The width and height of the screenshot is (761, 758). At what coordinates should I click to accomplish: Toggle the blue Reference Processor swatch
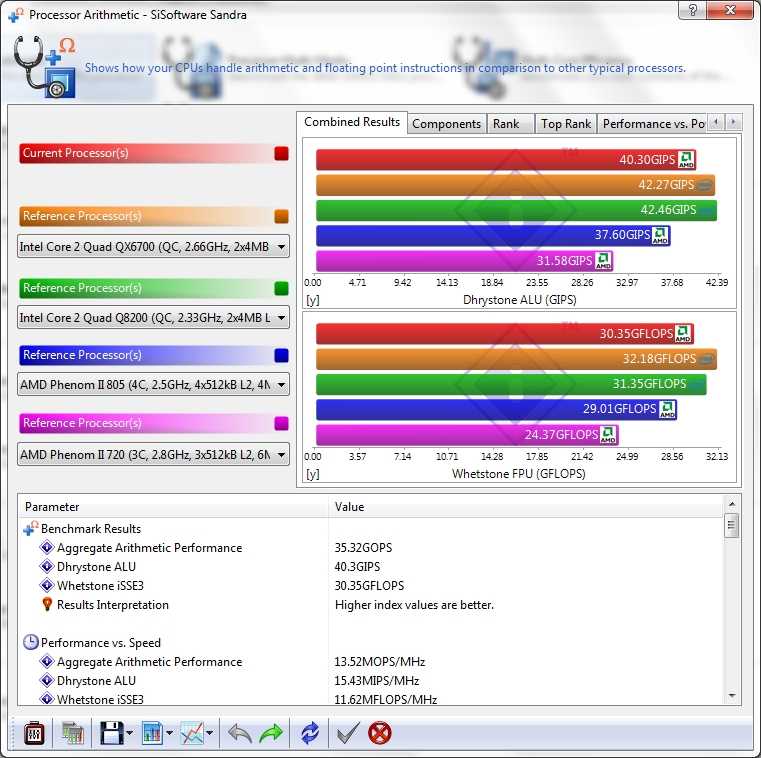pyautogui.click(x=281, y=355)
